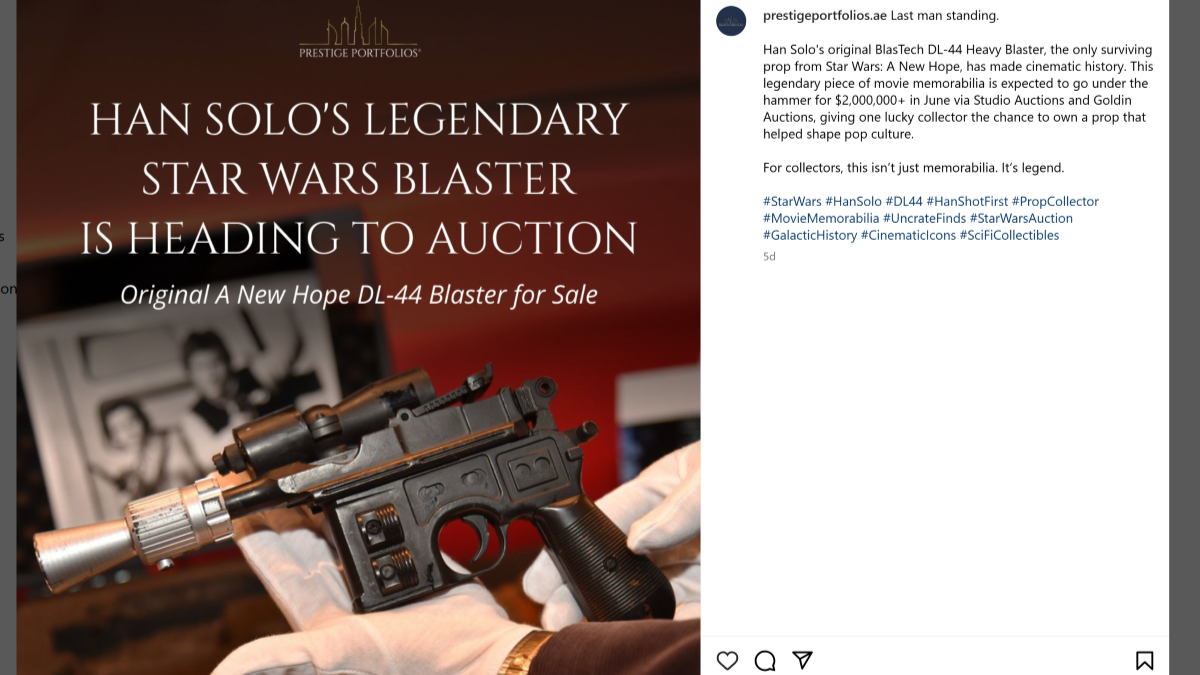Click the prestigeportfolios.ae username link
The height and width of the screenshot is (675, 1200).
[x=825, y=15]
